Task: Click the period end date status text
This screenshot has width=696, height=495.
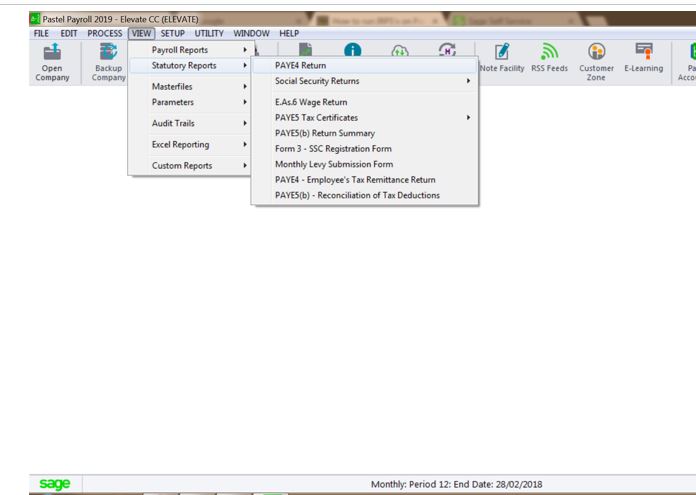Action: click(456, 484)
